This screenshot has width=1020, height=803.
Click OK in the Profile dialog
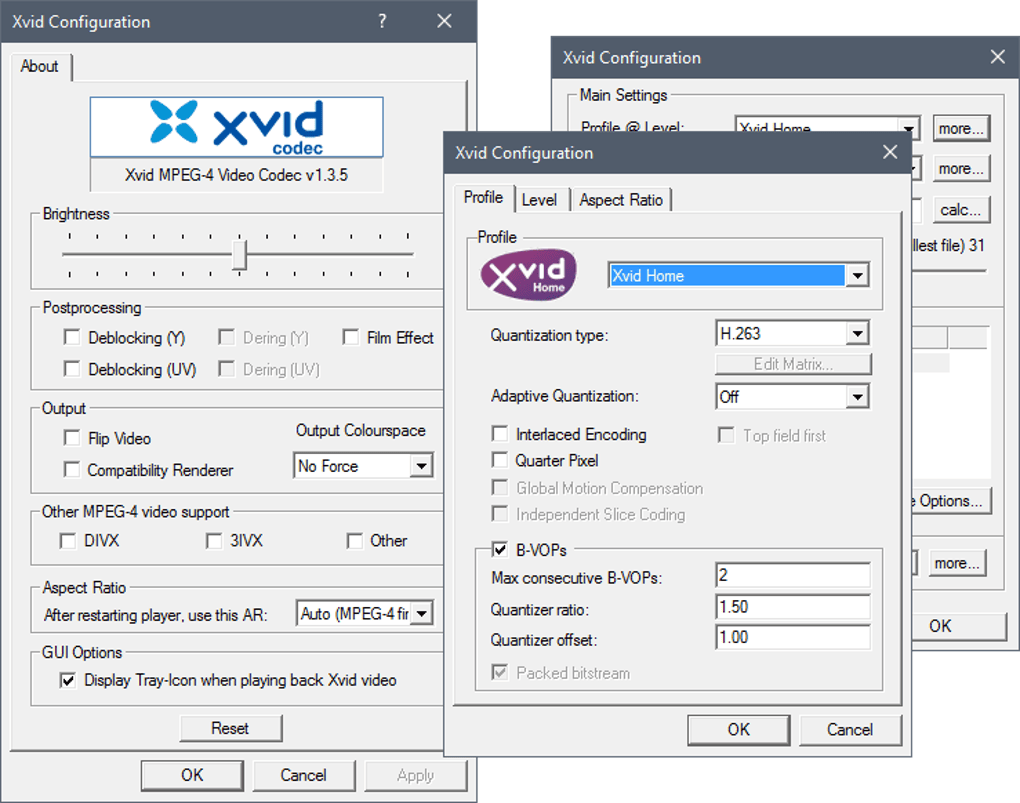pos(738,729)
